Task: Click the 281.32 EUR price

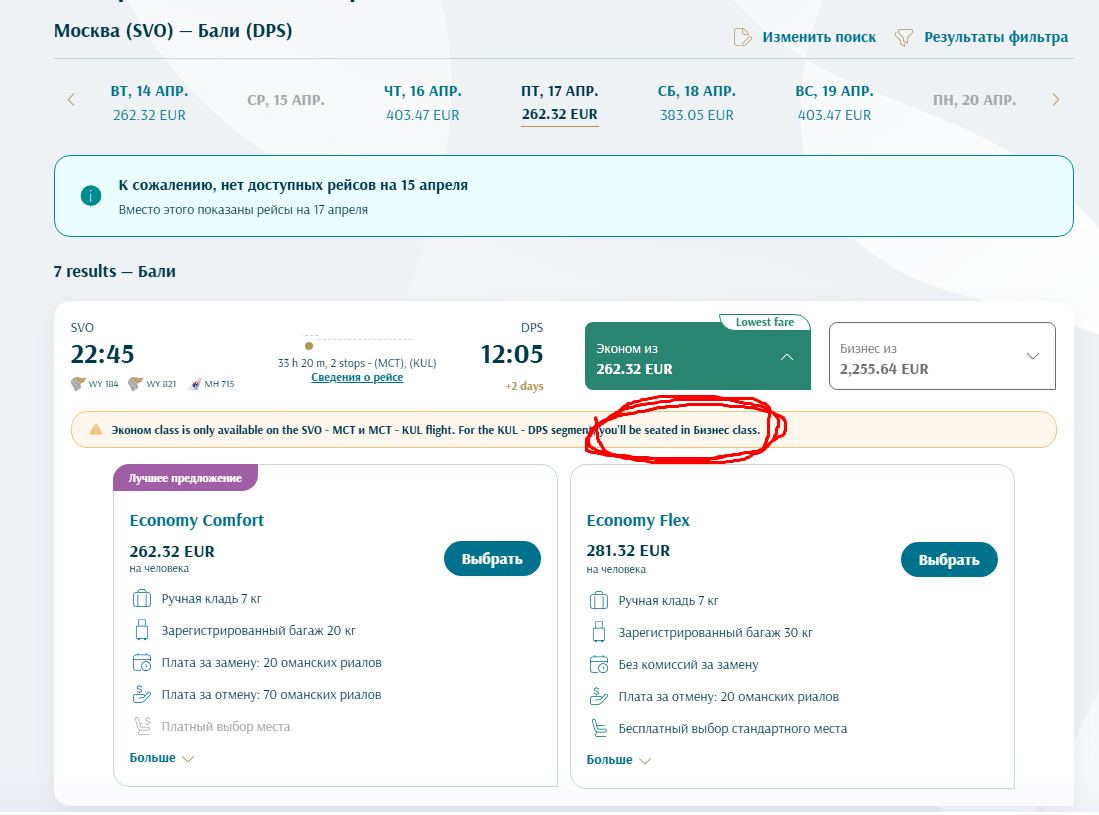Action: click(x=628, y=551)
